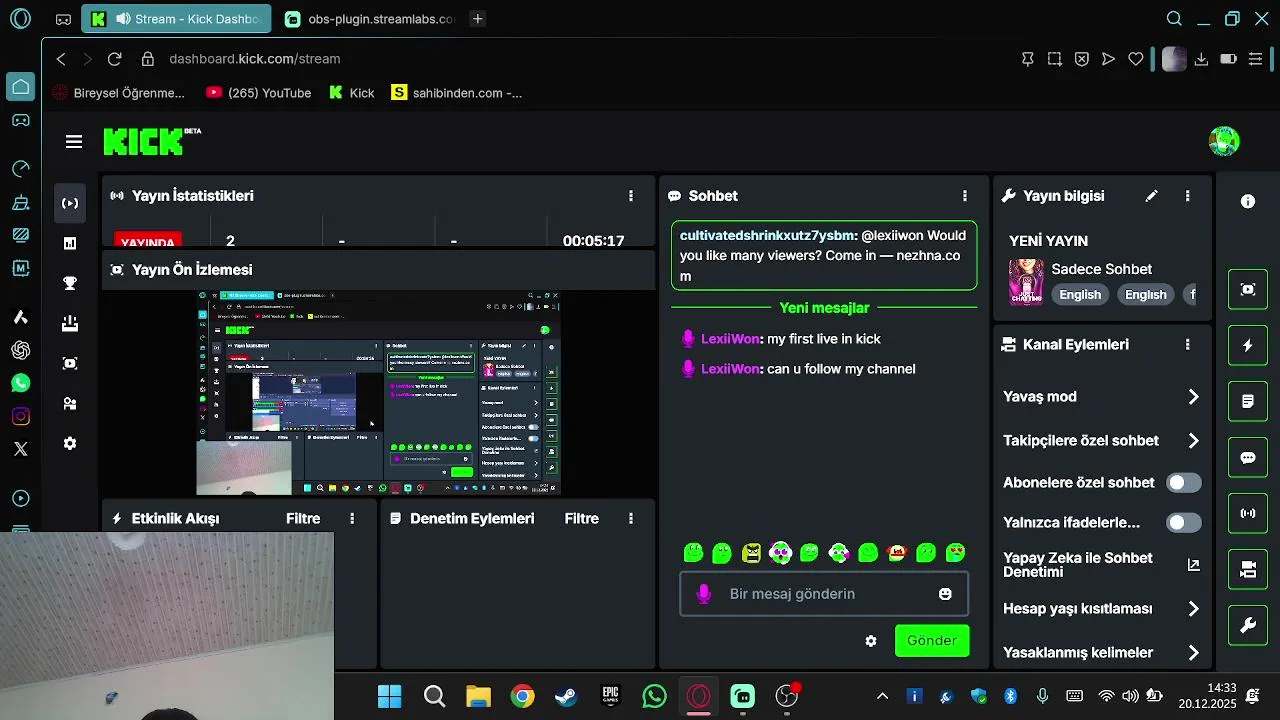Open a new browser tab
The image size is (1280, 720).
pos(478,19)
